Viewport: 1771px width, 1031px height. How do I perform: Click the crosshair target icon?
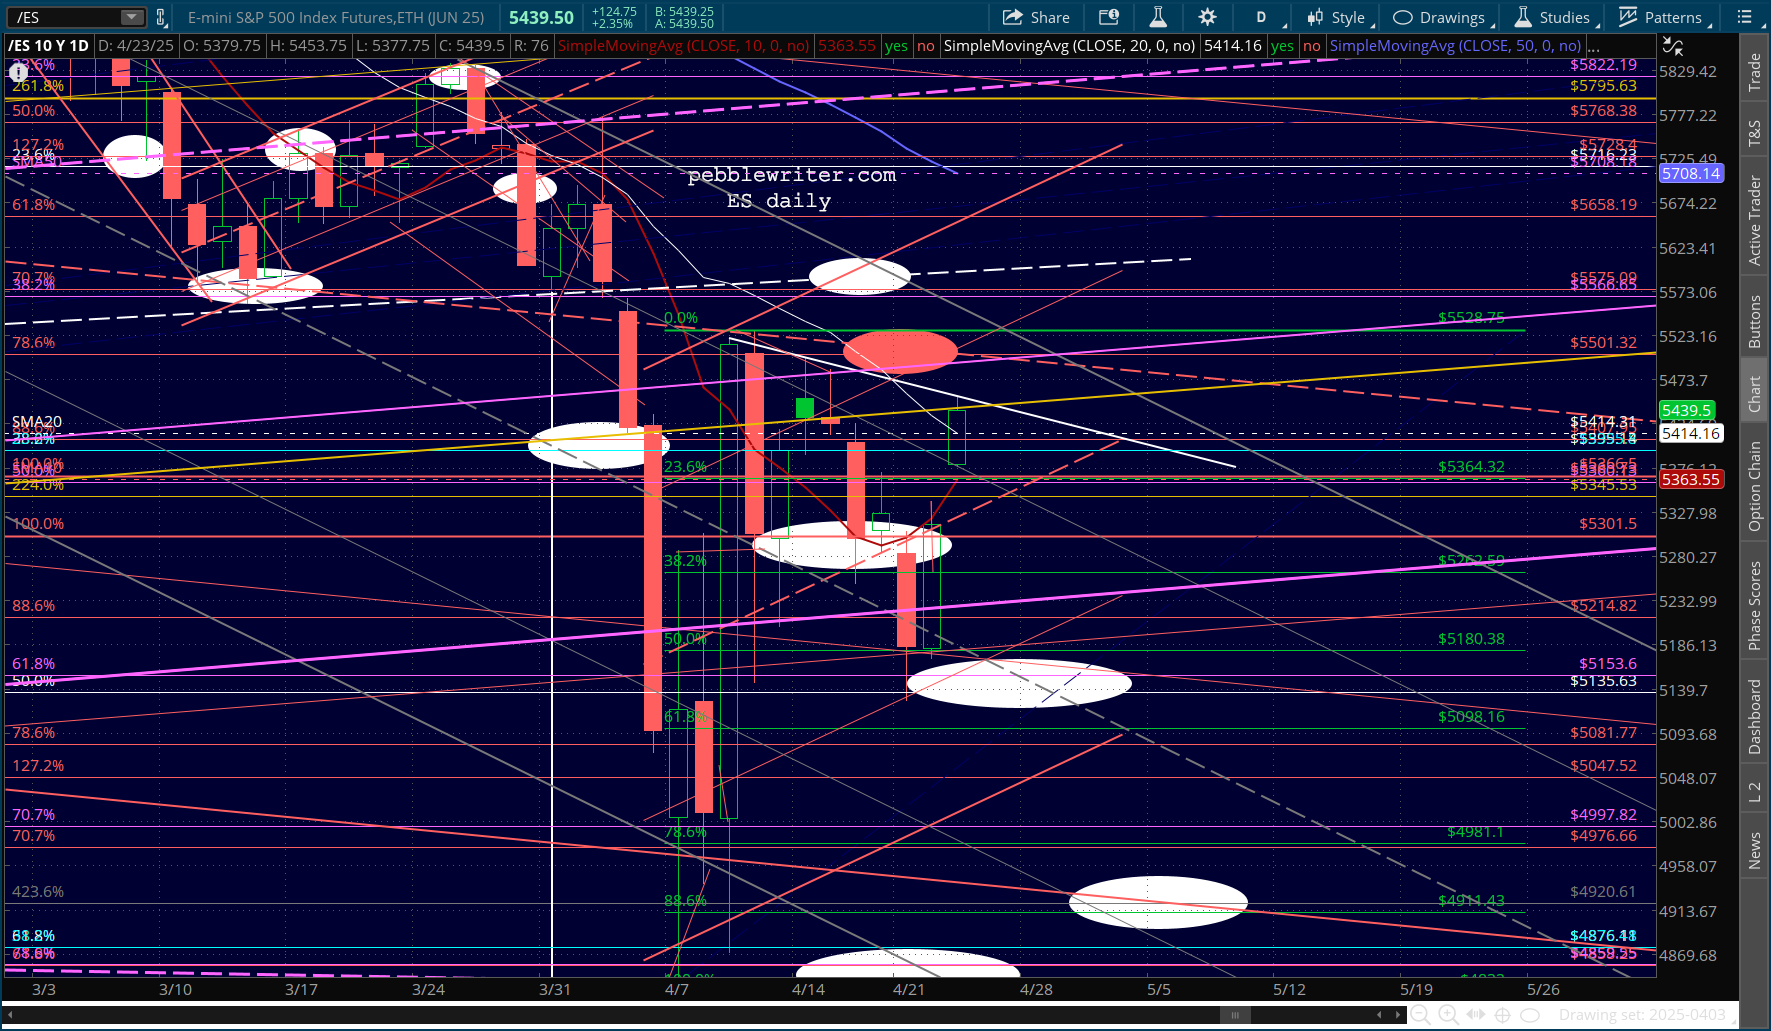click(1502, 1015)
